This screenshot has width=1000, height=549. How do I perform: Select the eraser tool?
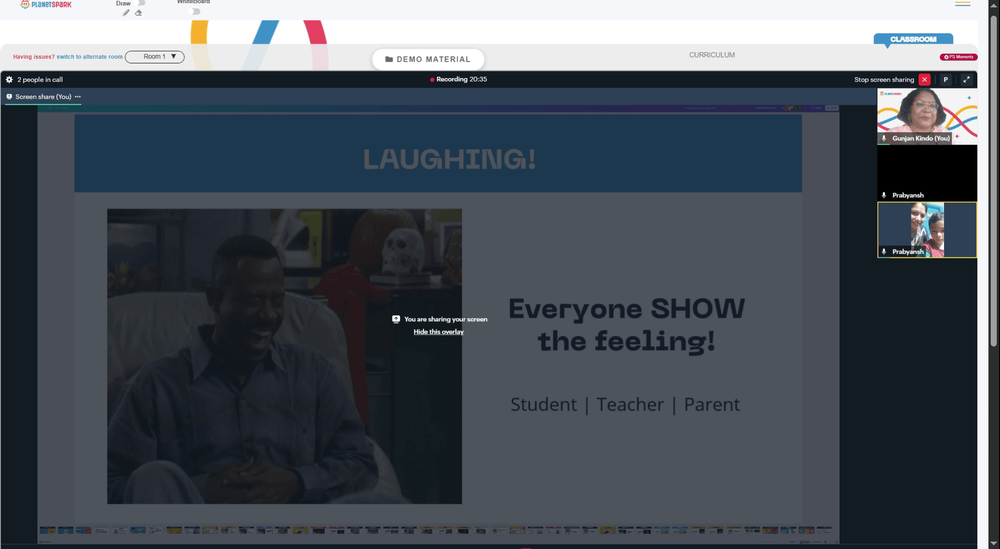pos(138,13)
